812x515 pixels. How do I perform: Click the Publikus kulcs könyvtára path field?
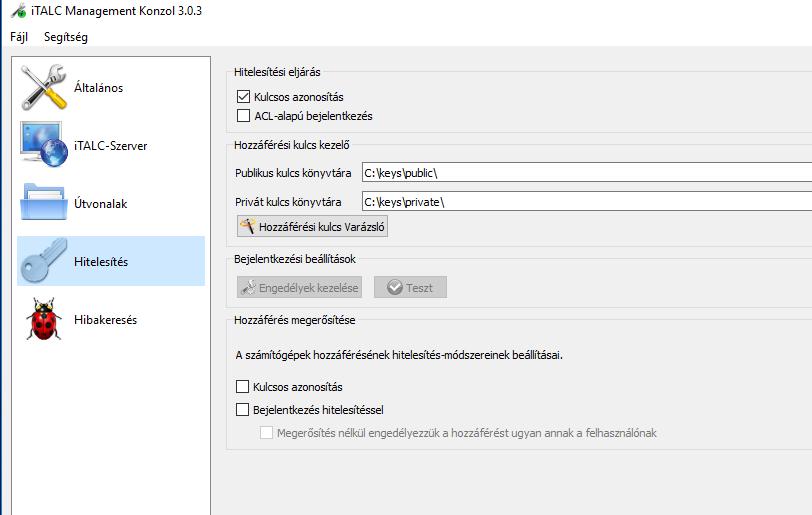[x=587, y=173]
